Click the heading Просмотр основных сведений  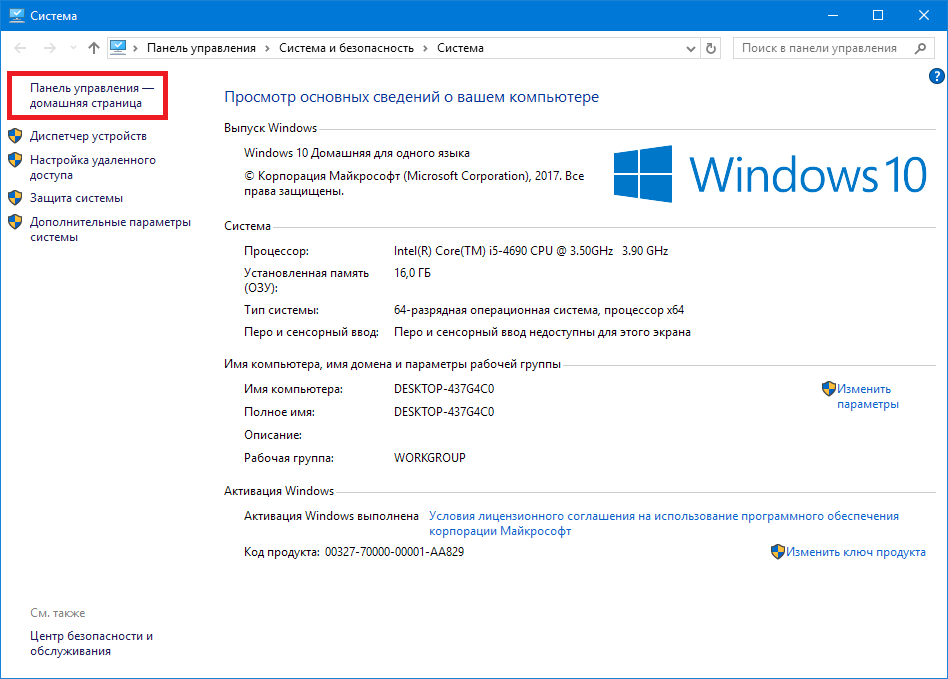[411, 97]
